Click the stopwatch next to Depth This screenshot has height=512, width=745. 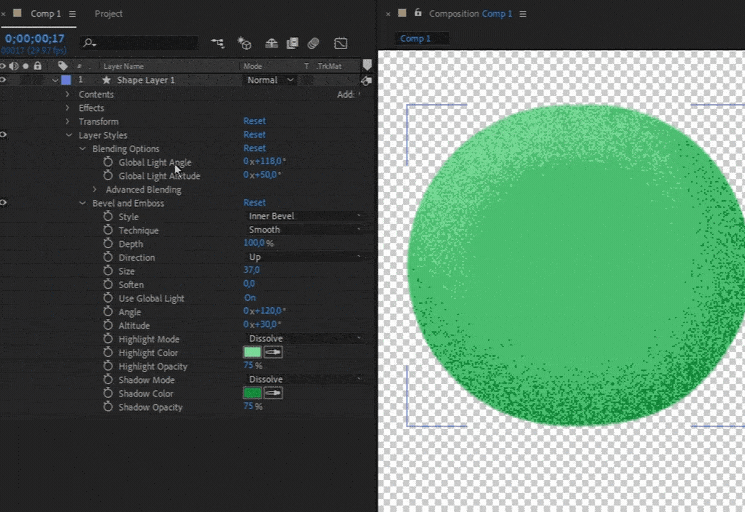(x=108, y=244)
